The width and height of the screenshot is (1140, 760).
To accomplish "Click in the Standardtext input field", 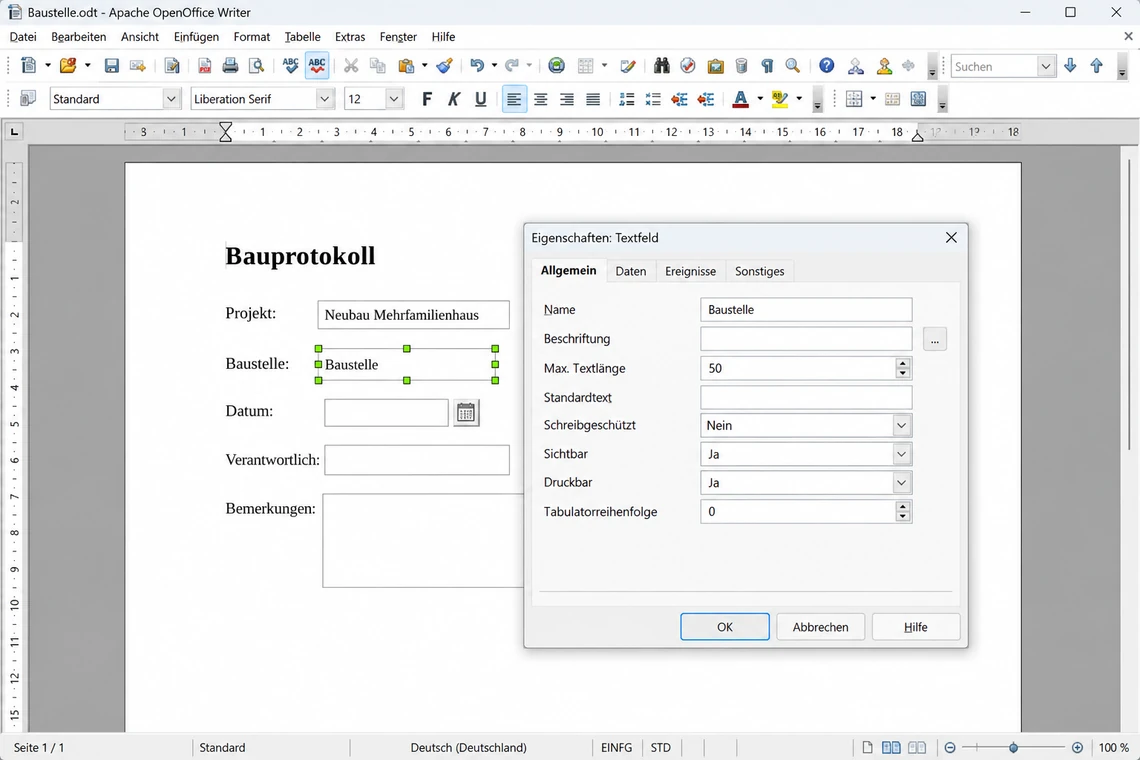I will (x=806, y=398).
